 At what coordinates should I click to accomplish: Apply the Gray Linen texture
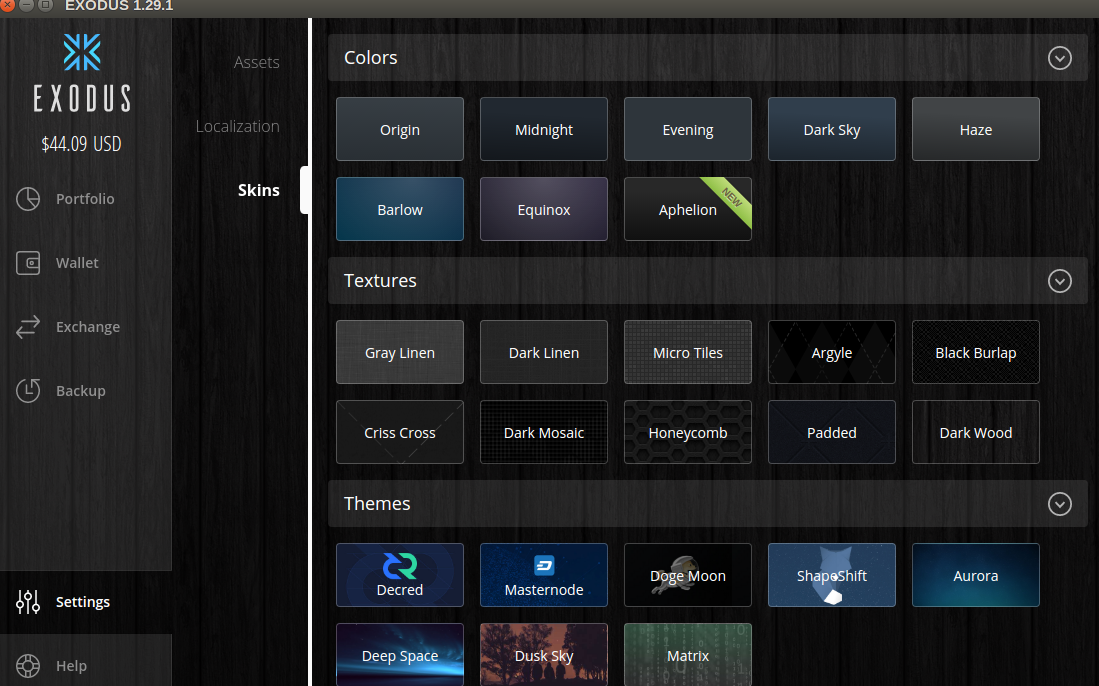tap(400, 352)
